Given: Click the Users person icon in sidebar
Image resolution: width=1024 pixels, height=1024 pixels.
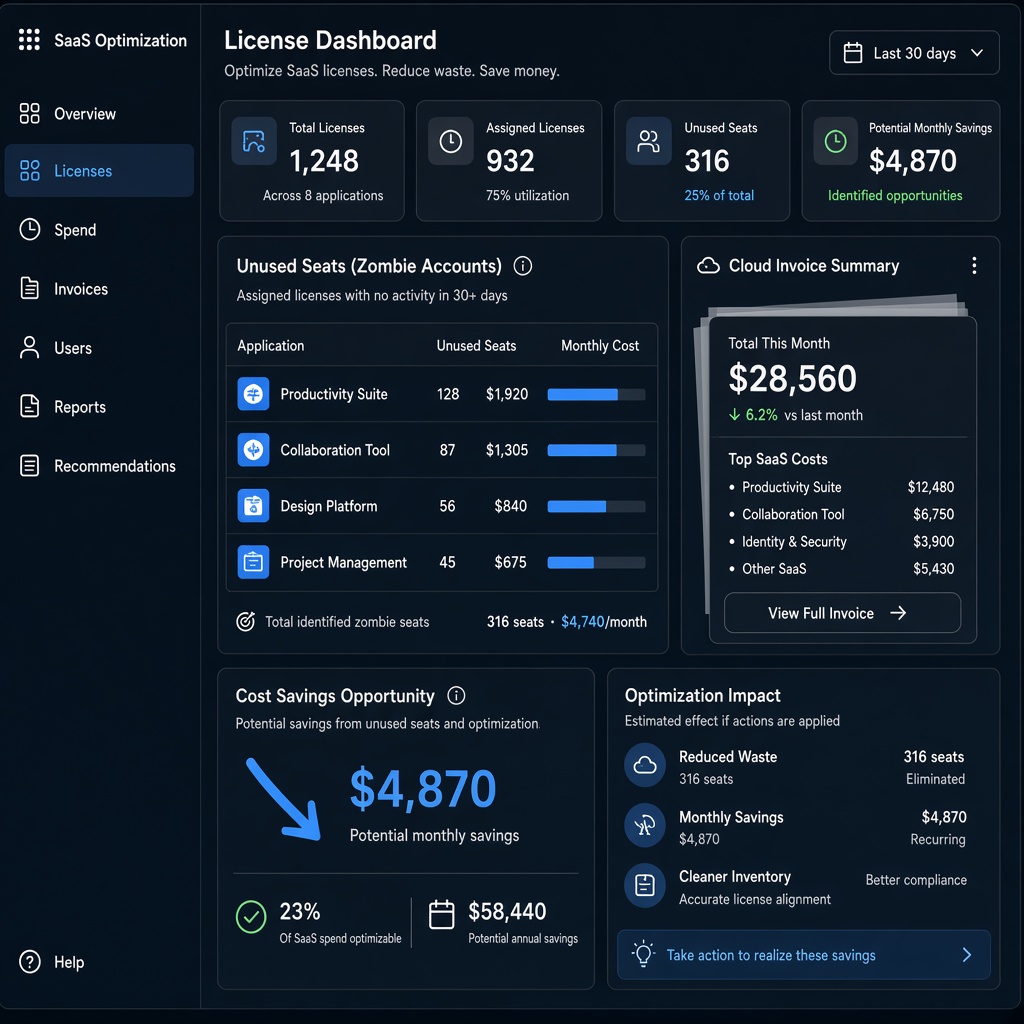Looking at the screenshot, I should [29, 347].
